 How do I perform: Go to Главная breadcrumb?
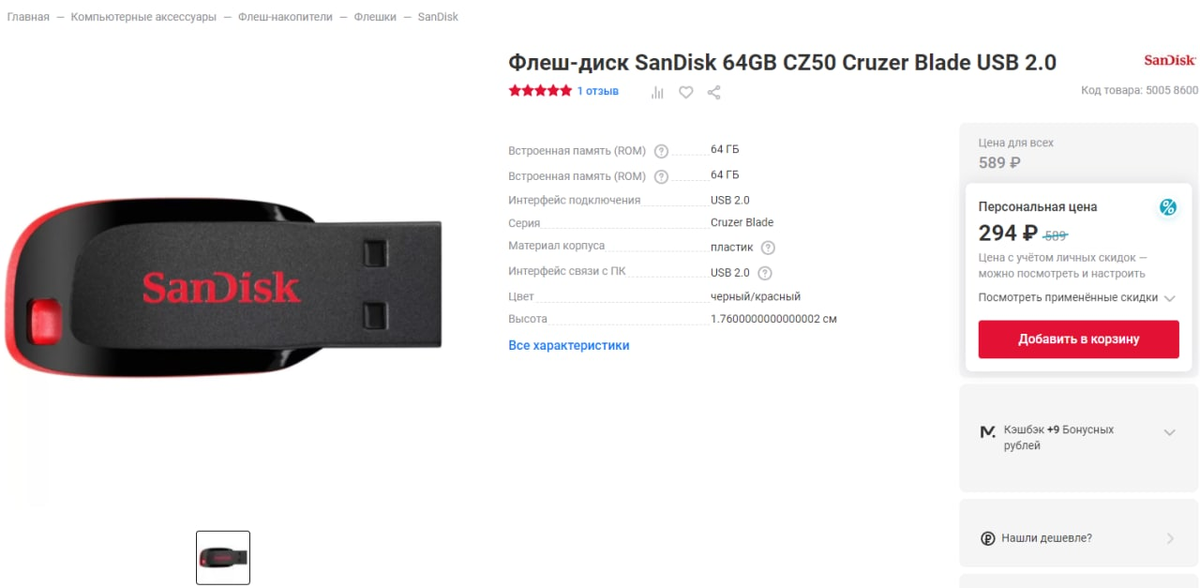click(x=28, y=17)
